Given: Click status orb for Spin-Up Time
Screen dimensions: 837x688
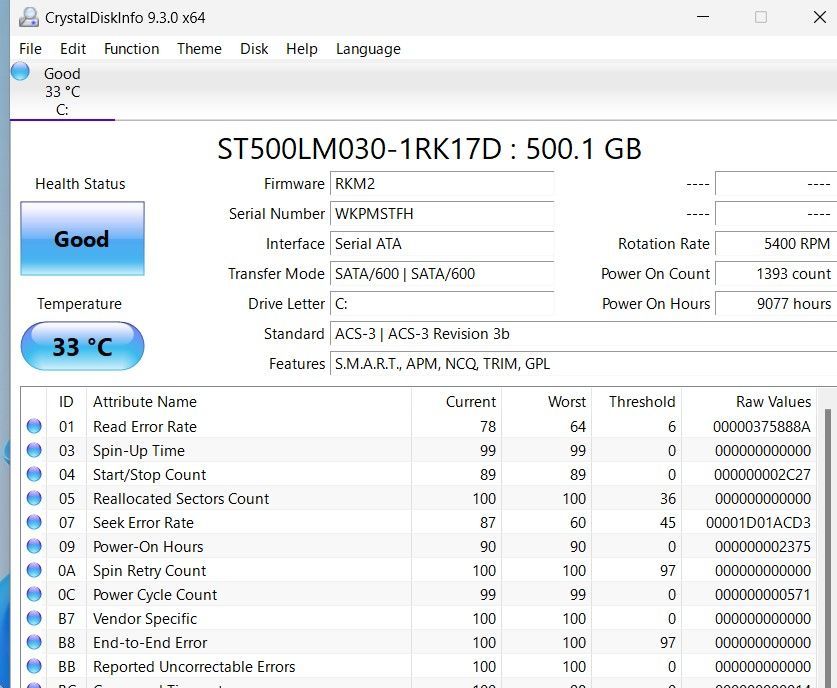Looking at the screenshot, I should pyautogui.click(x=34, y=450).
